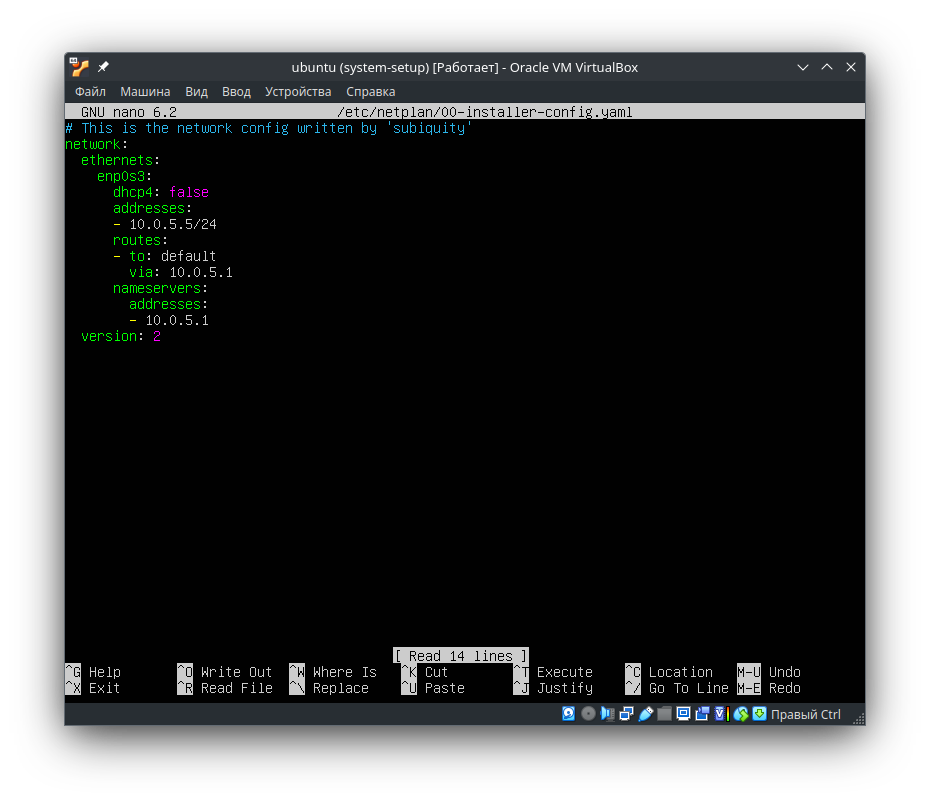
Task: Click Write Out in nano shortcuts
Action: click(226, 672)
